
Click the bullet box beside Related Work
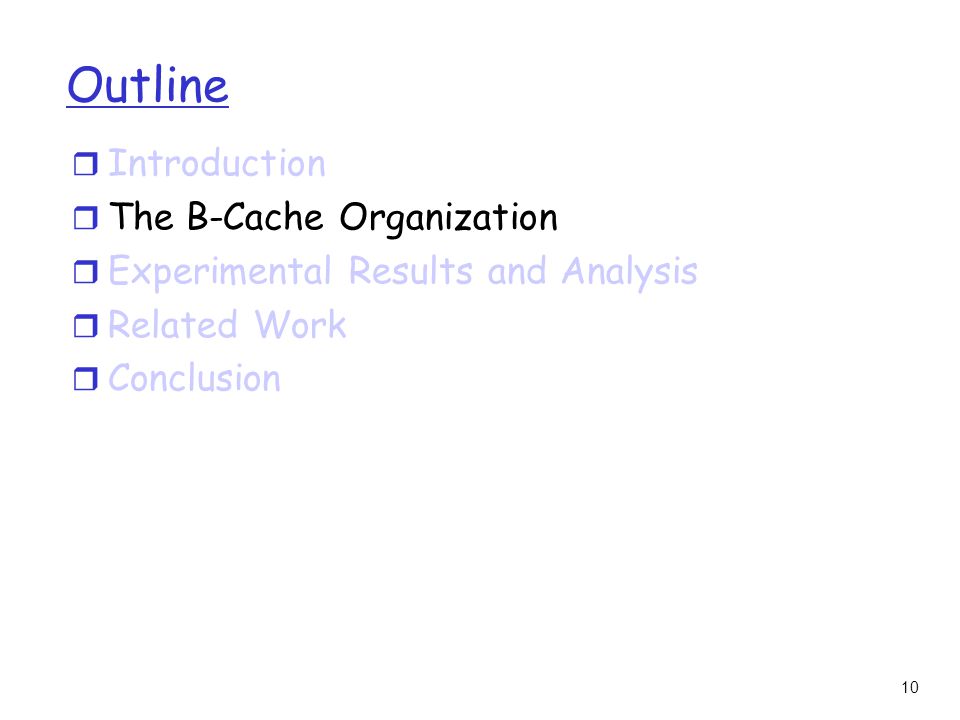[x=86, y=326]
